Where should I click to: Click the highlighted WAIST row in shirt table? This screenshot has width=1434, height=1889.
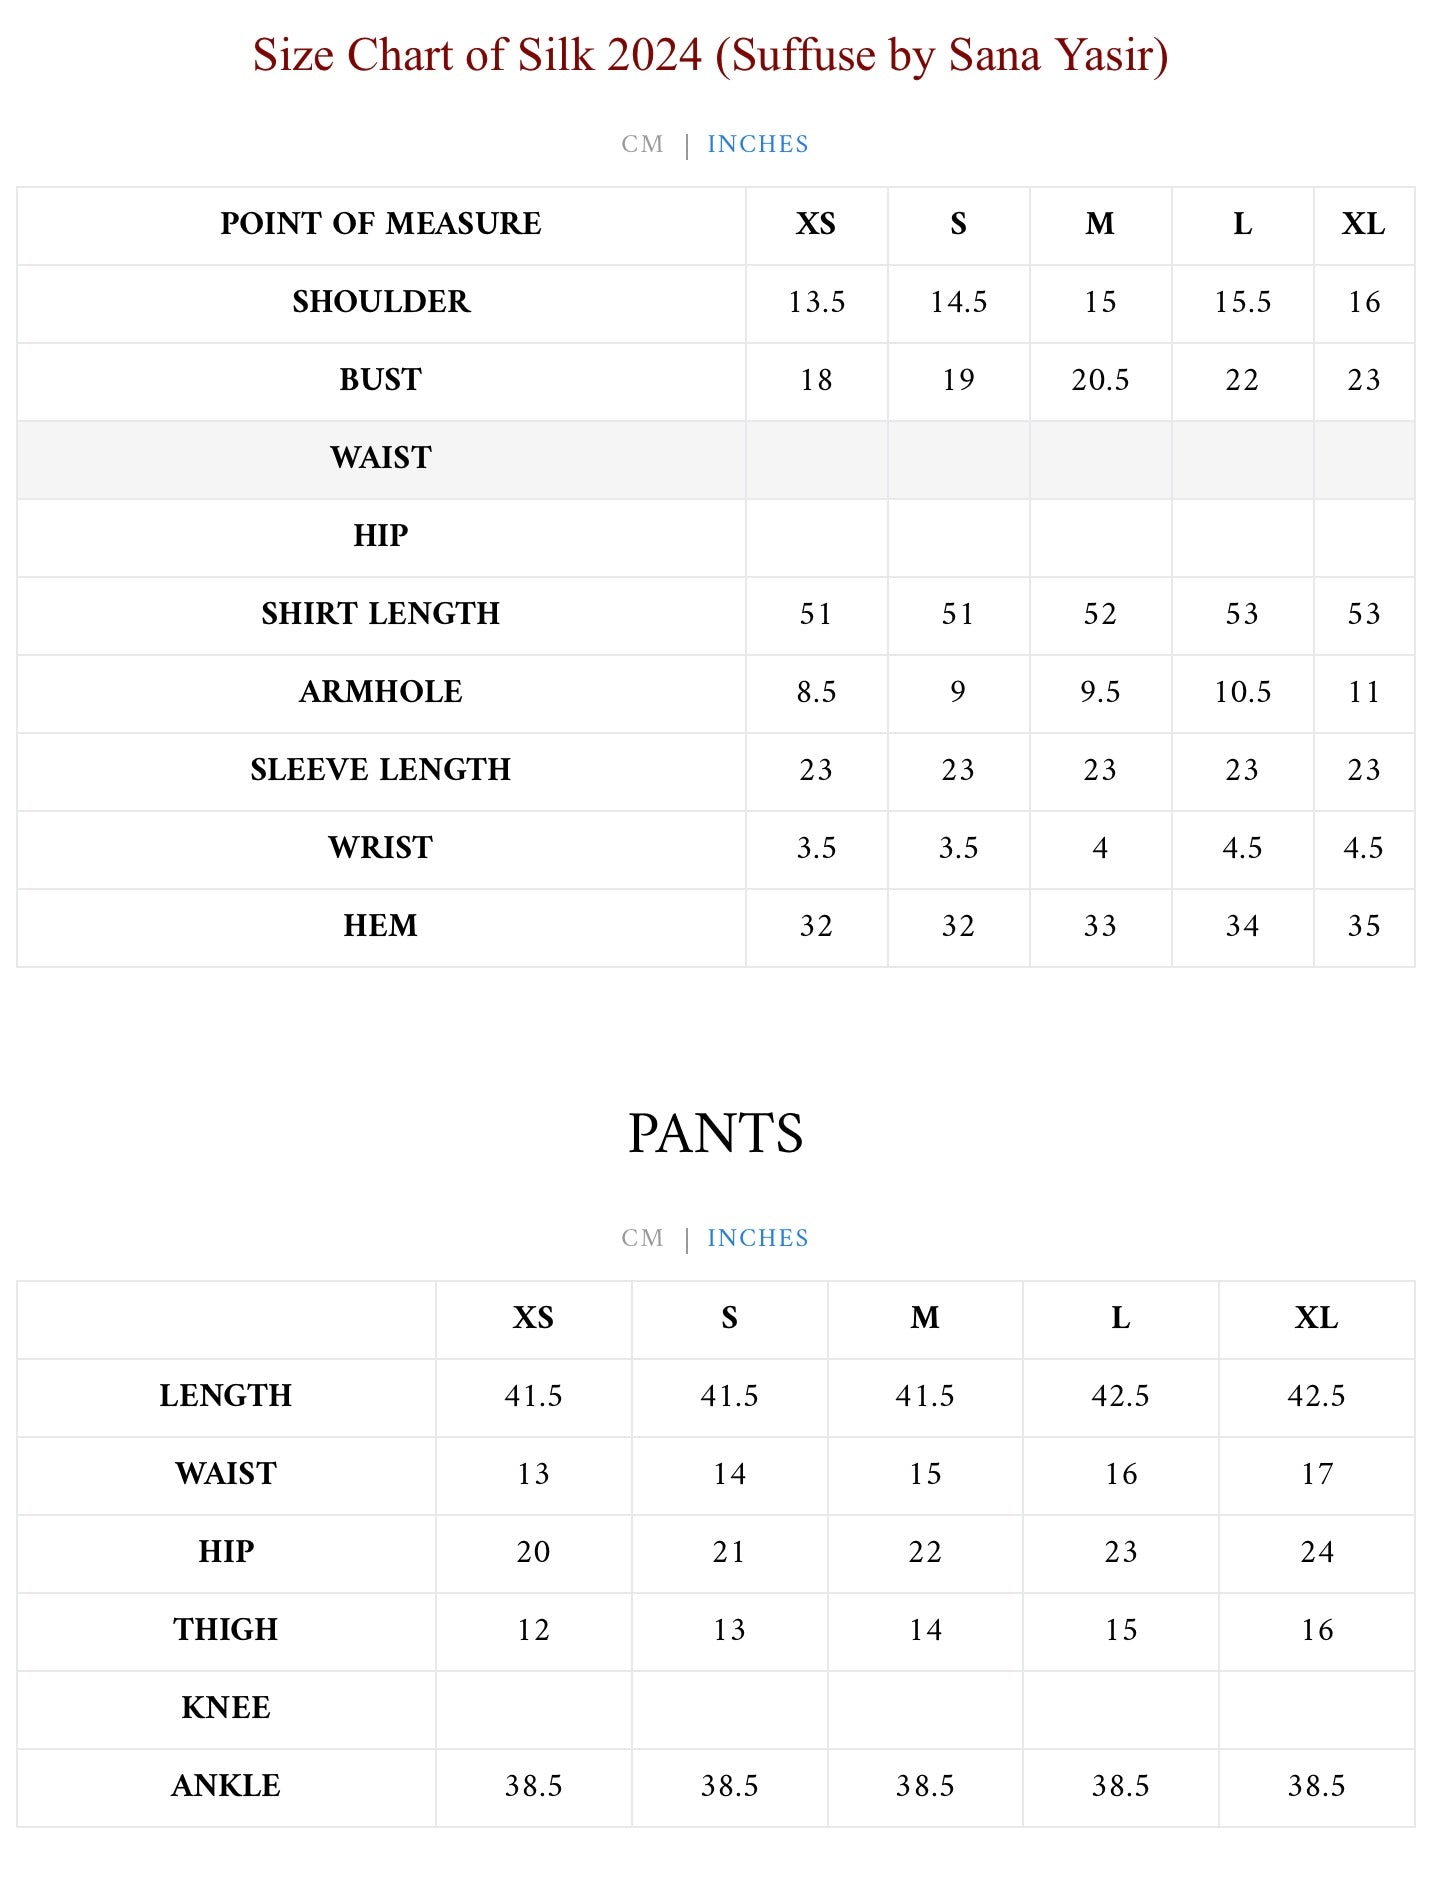[381, 458]
